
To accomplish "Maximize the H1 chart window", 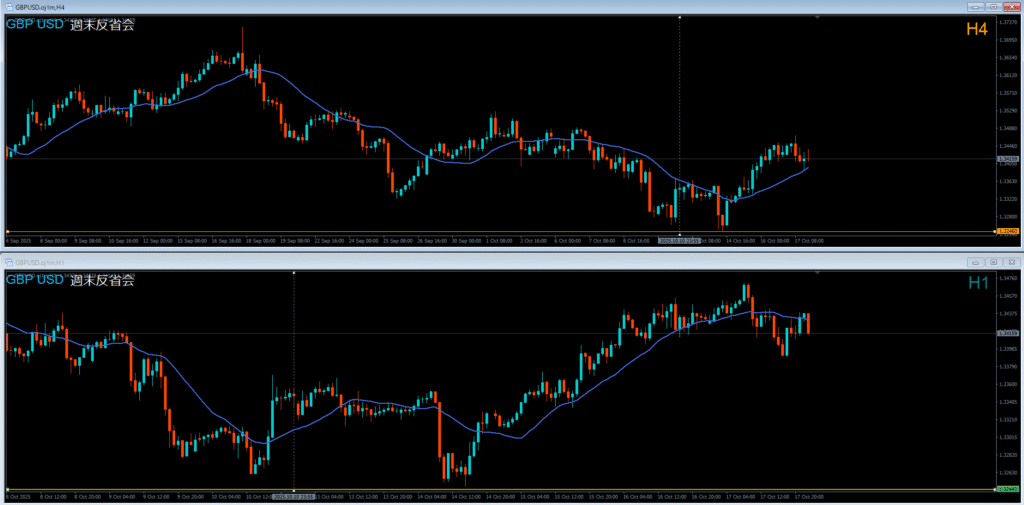I will click(992, 262).
